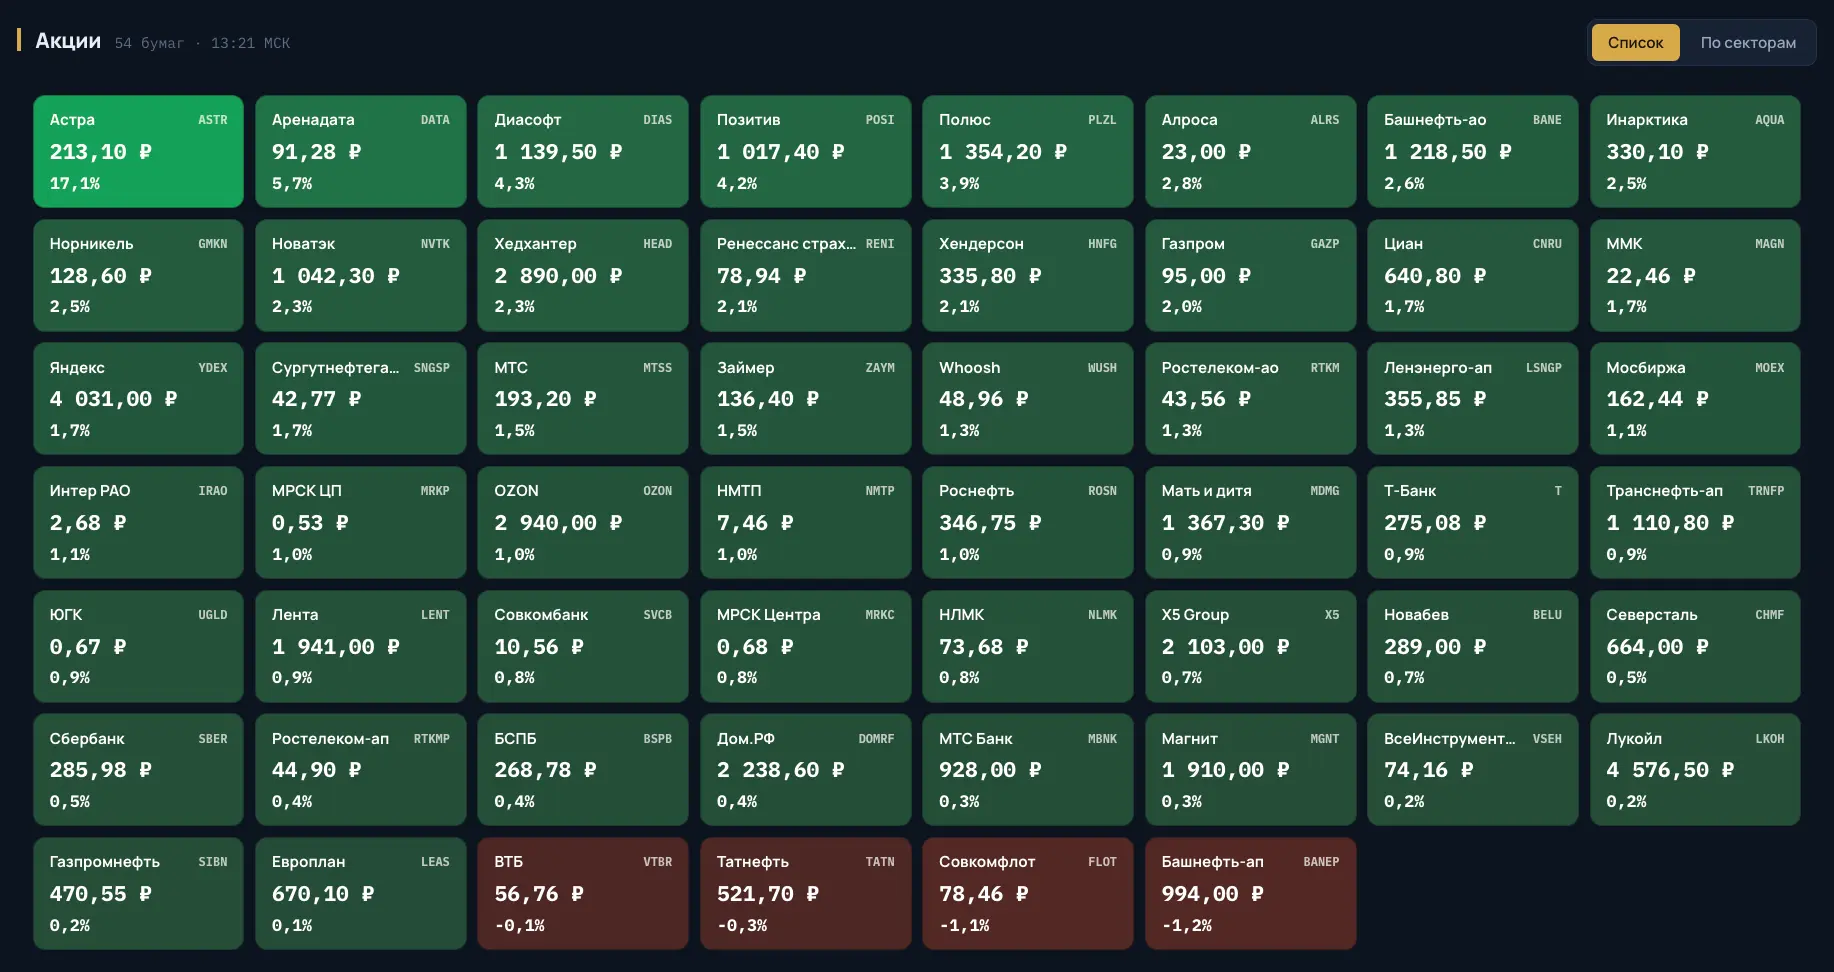Click the Татнефть TATN tile

pyautogui.click(x=806, y=893)
